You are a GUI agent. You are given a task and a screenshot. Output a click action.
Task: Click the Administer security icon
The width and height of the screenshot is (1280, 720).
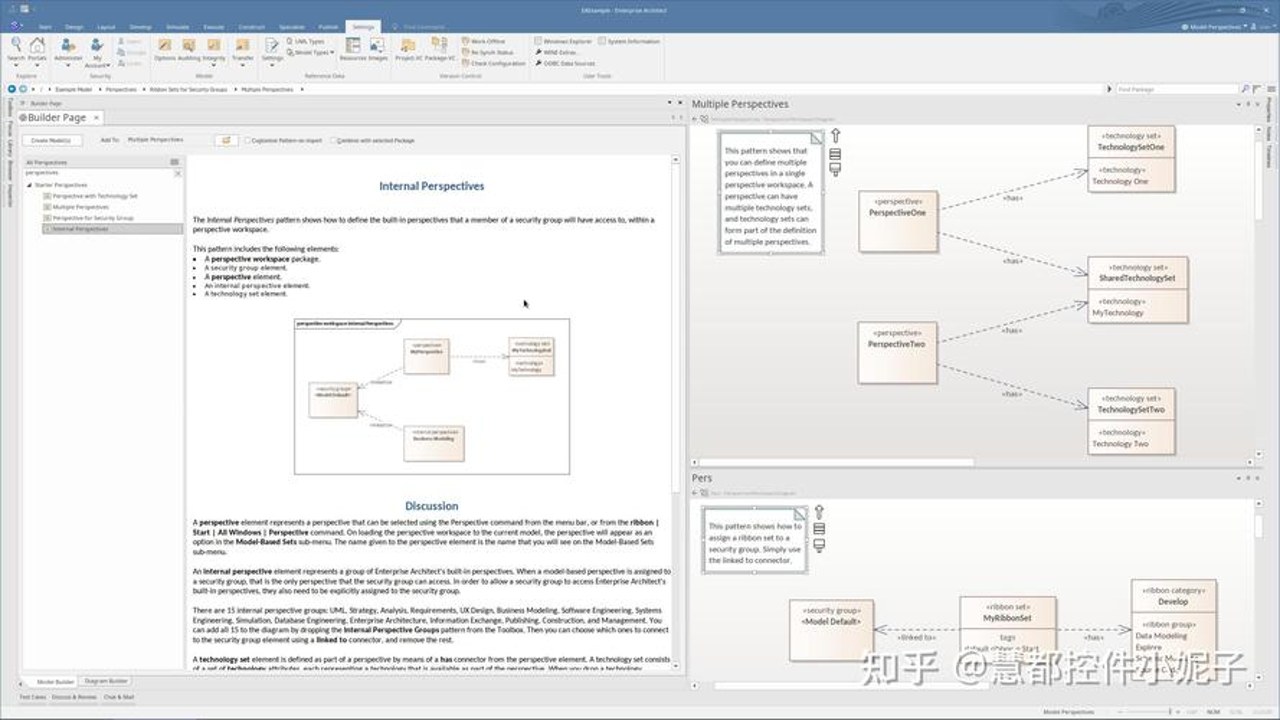pos(68,49)
